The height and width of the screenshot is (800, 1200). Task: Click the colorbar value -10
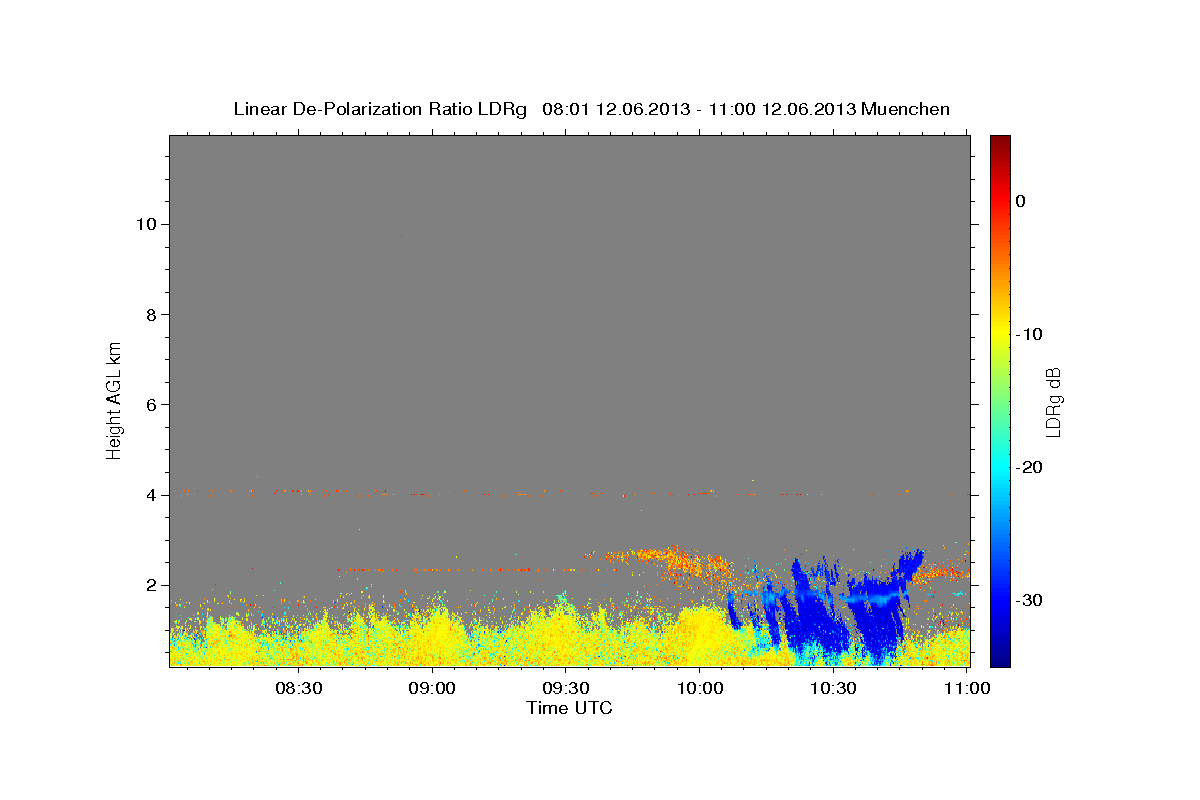(x=1029, y=334)
